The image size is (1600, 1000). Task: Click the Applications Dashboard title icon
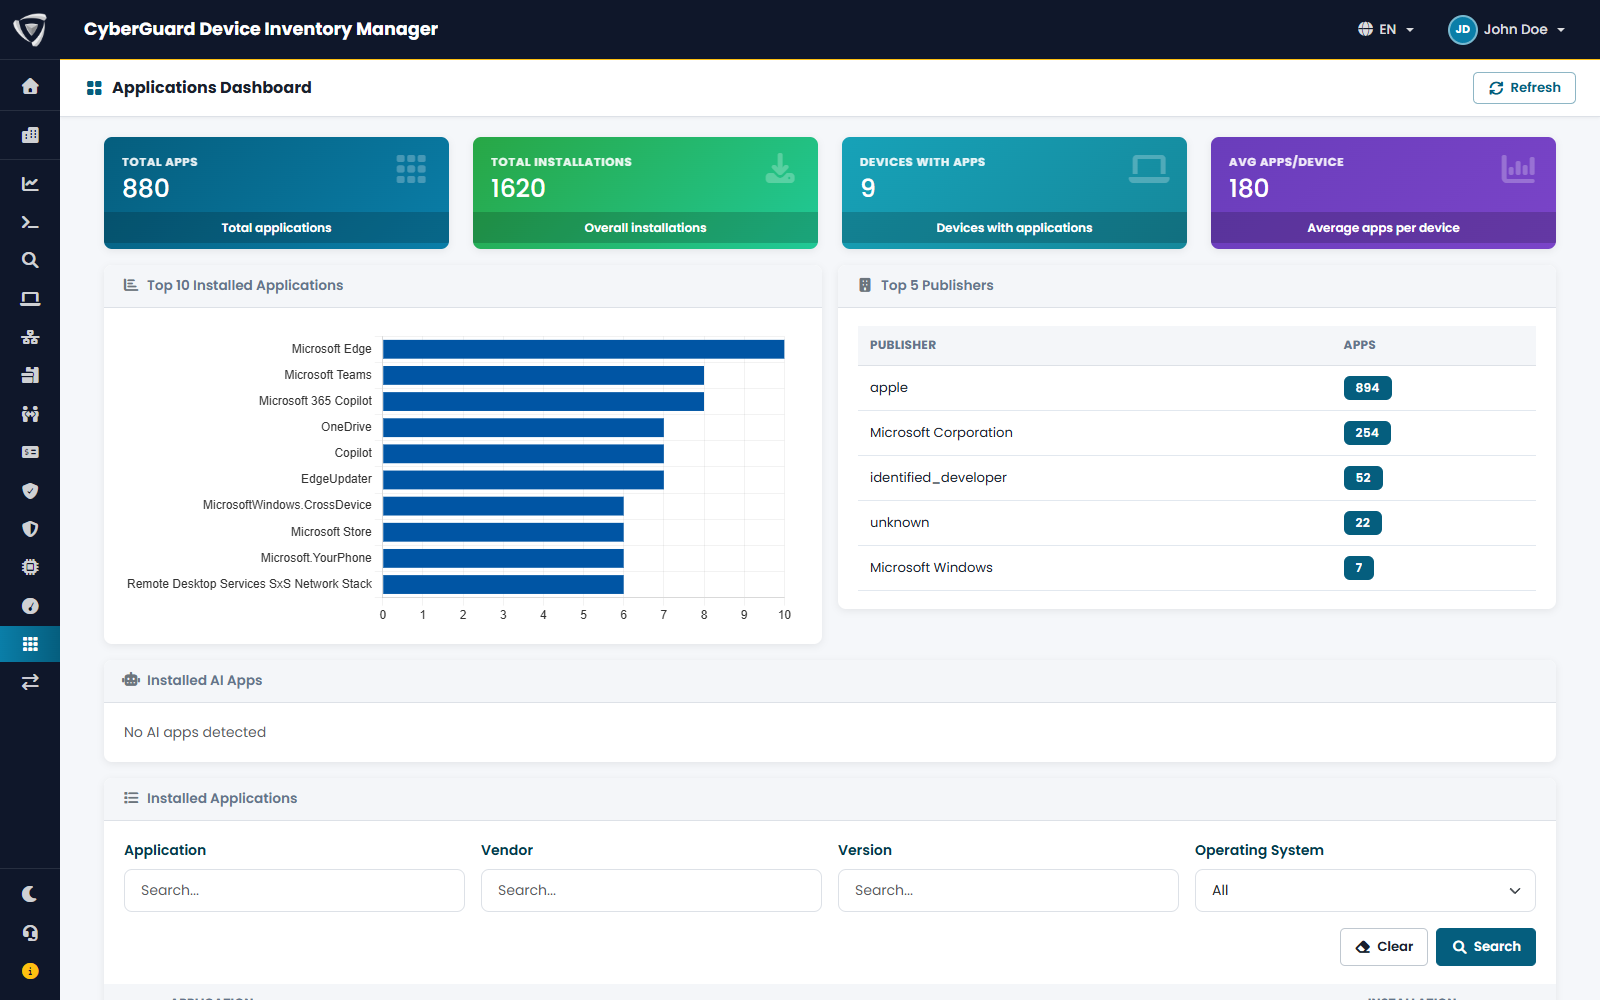pyautogui.click(x=95, y=88)
